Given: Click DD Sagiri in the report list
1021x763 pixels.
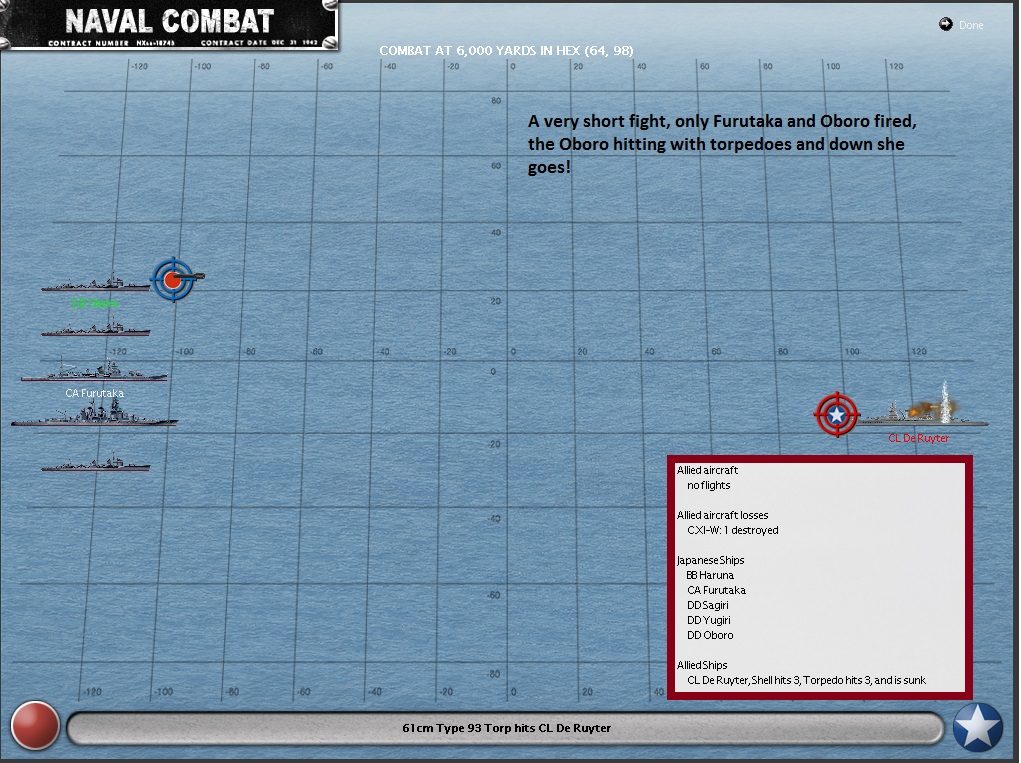Looking at the screenshot, I should click(x=708, y=605).
